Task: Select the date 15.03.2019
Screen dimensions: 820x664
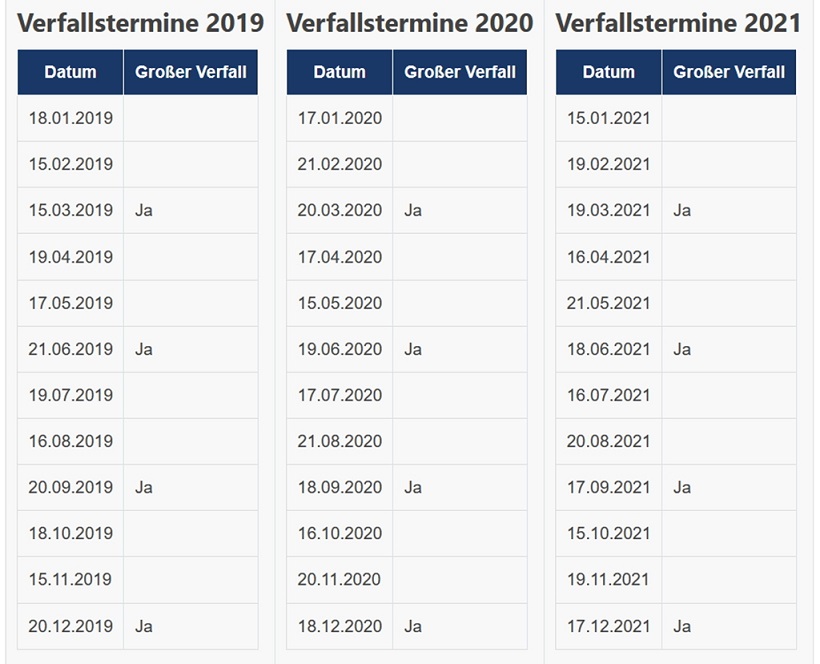Action: (71, 210)
